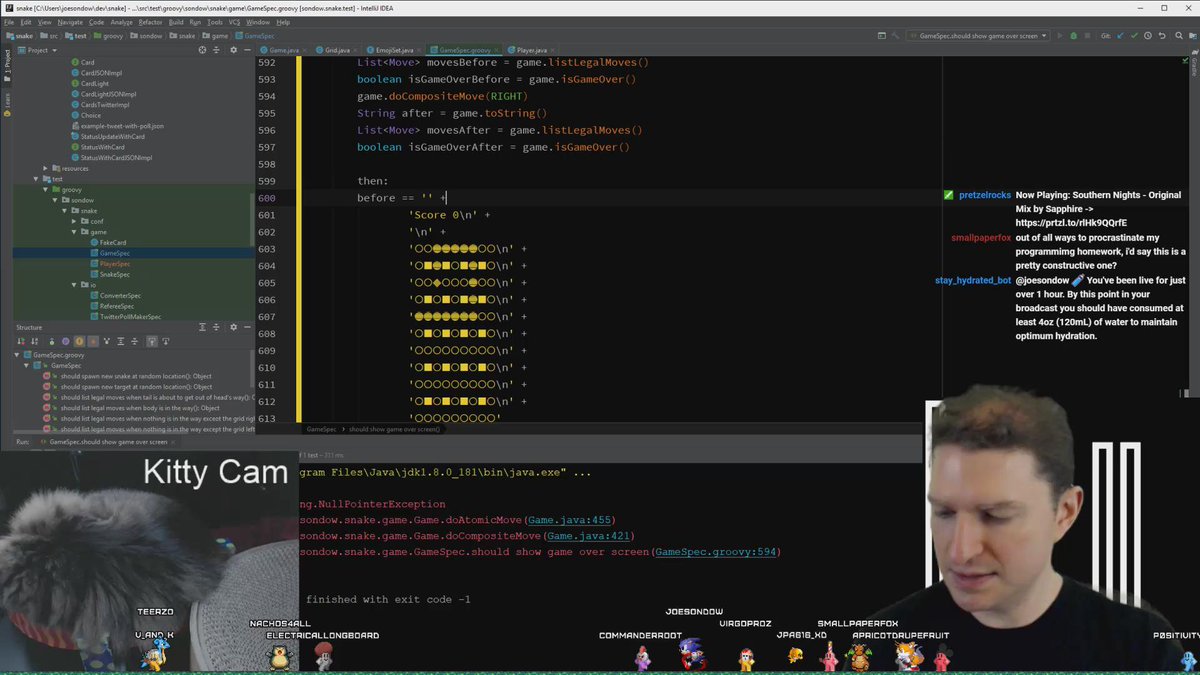The width and height of the screenshot is (1200, 675).
Task: Select example-tweet-with-poll.json file
Action: pos(122,126)
